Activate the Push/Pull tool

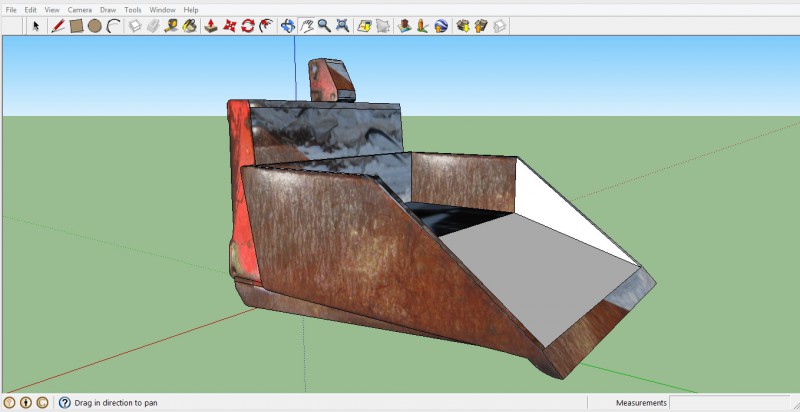(x=211, y=25)
